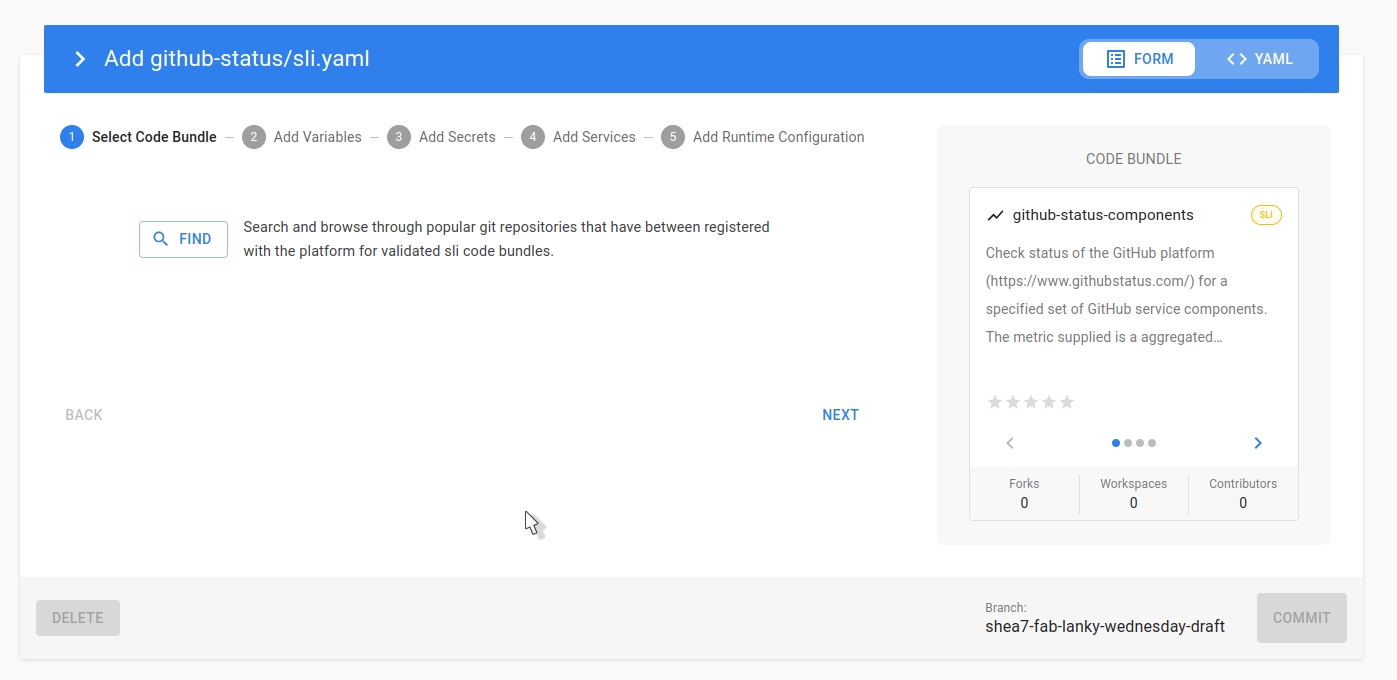
Task: Open step 2 Add Variables
Action: pyautogui.click(x=304, y=137)
